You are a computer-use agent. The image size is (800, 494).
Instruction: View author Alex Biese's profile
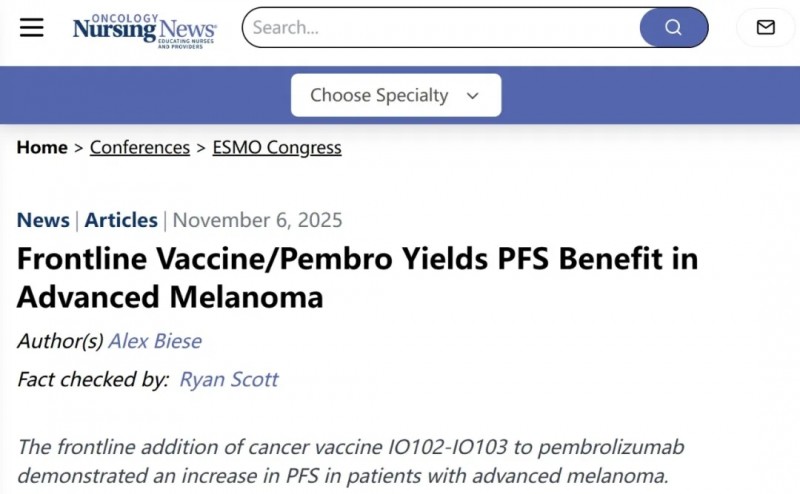[155, 341]
